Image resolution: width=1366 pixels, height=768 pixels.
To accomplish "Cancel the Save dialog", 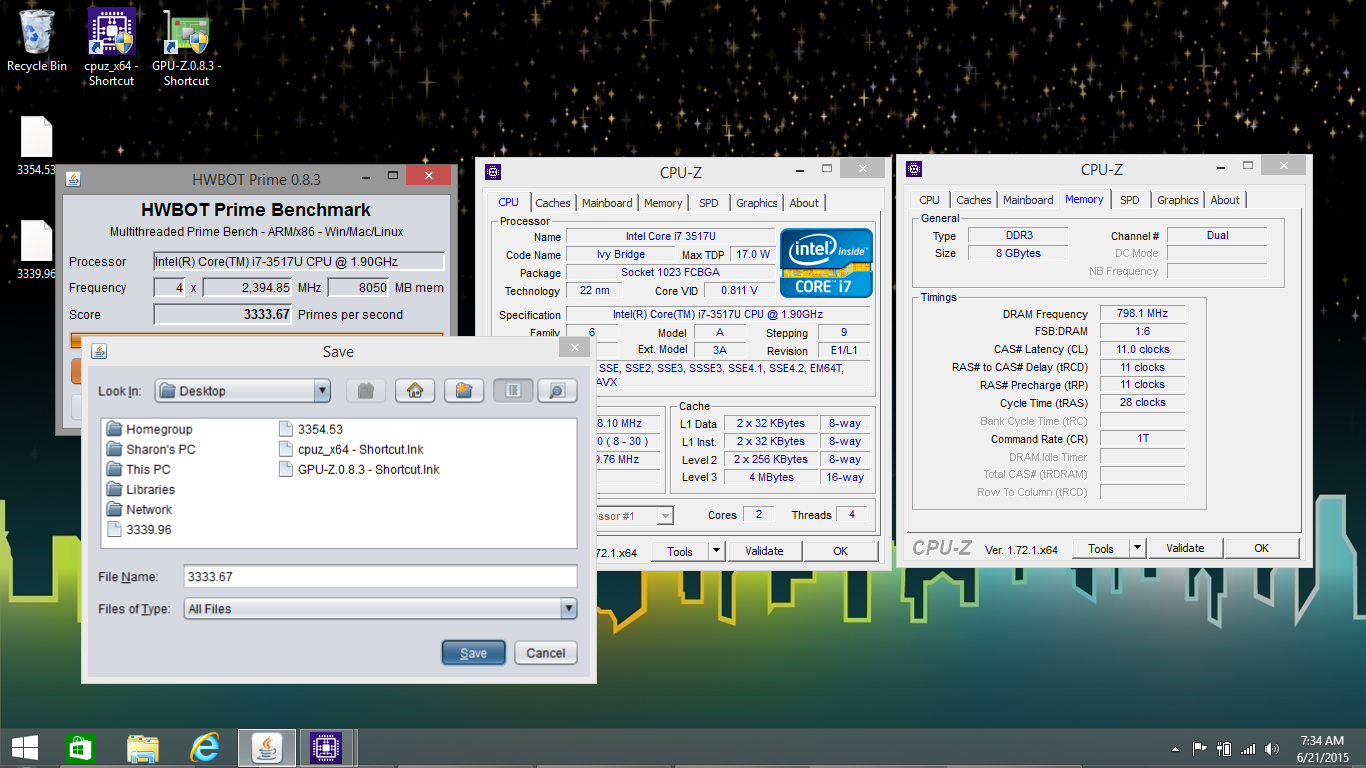I will click(x=546, y=653).
